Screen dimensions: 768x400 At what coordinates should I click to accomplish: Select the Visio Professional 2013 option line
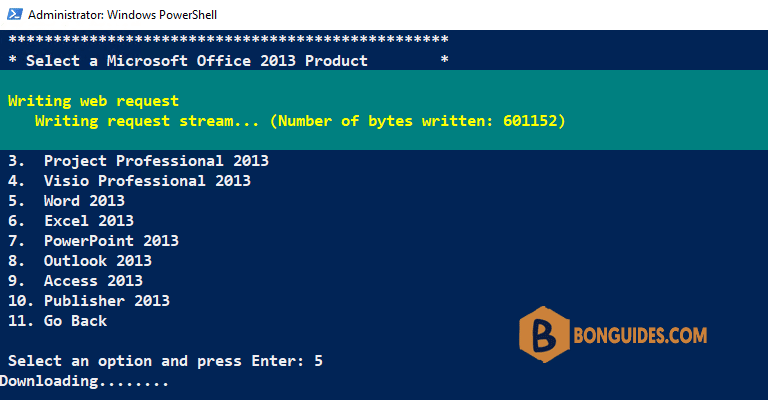[x=129, y=181]
